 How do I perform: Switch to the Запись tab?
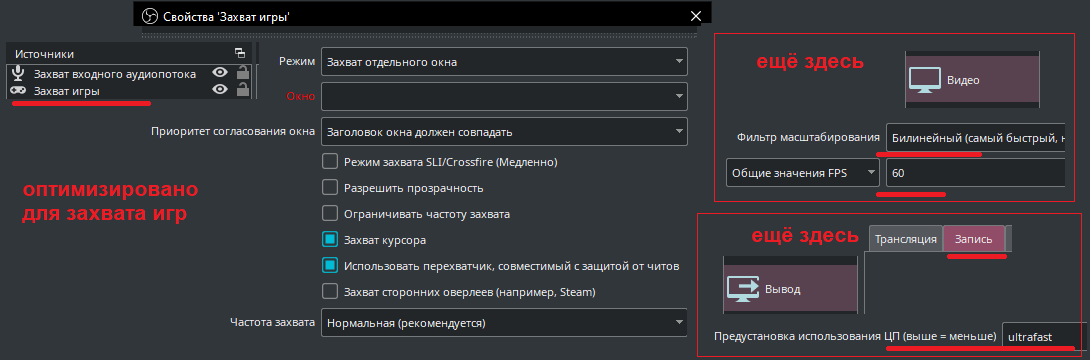(x=973, y=238)
